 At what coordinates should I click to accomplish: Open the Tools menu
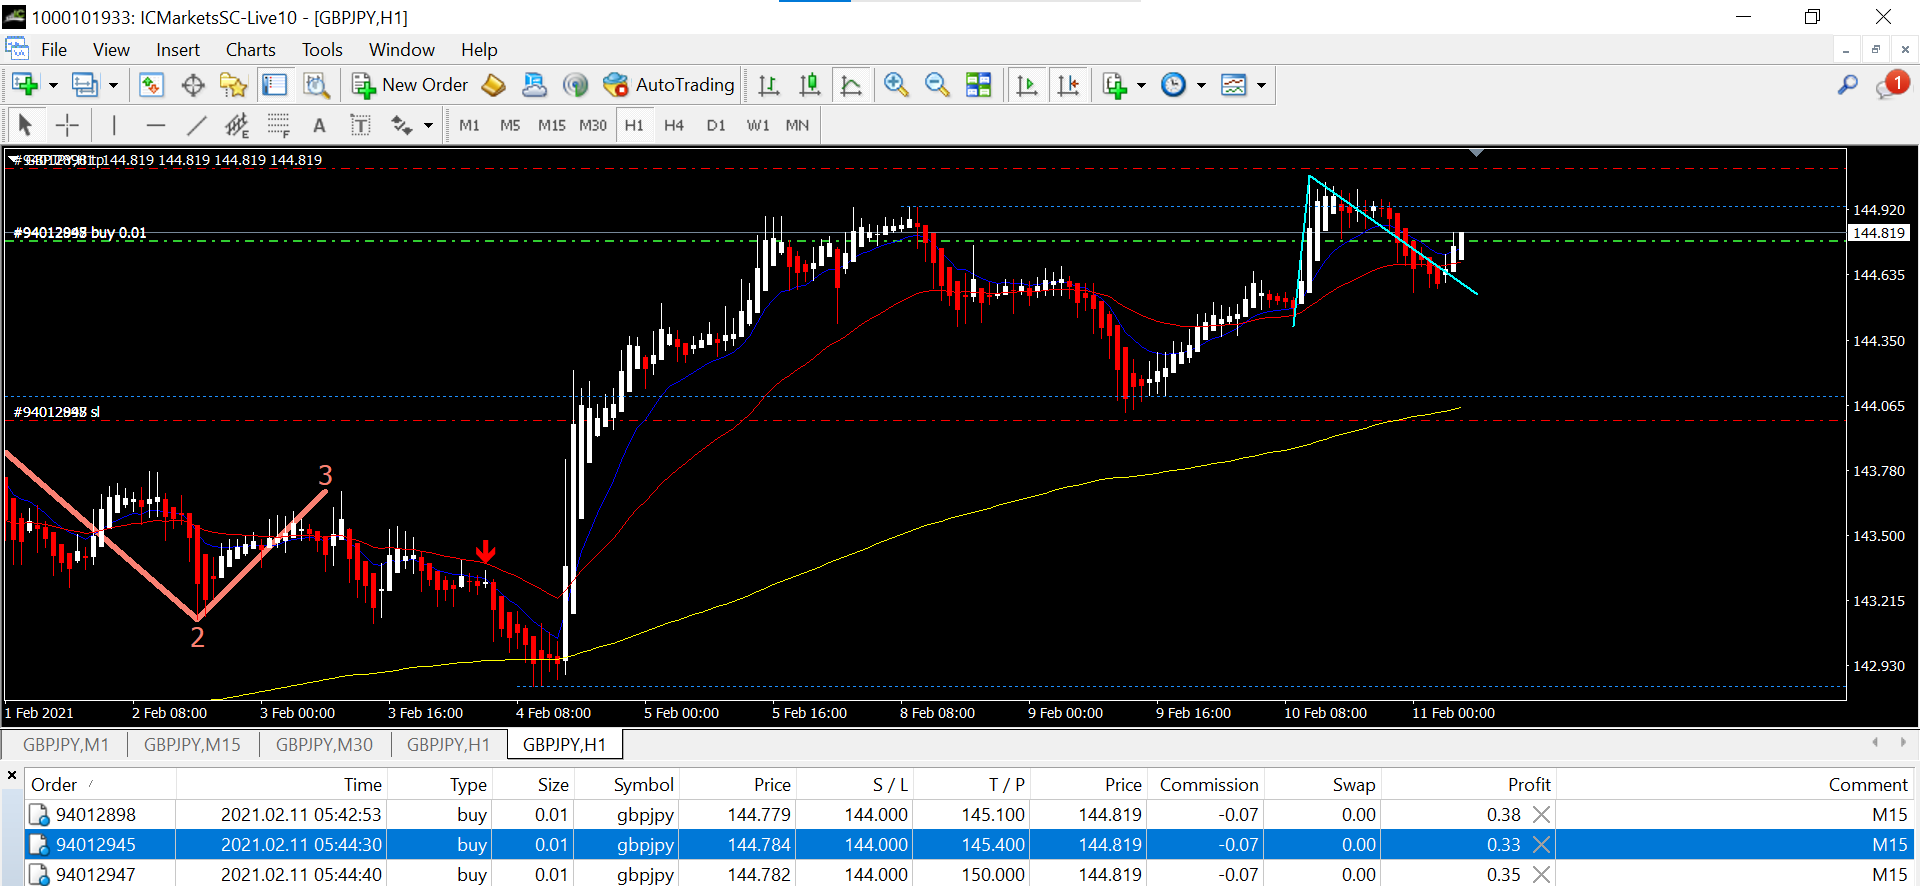(x=322, y=50)
